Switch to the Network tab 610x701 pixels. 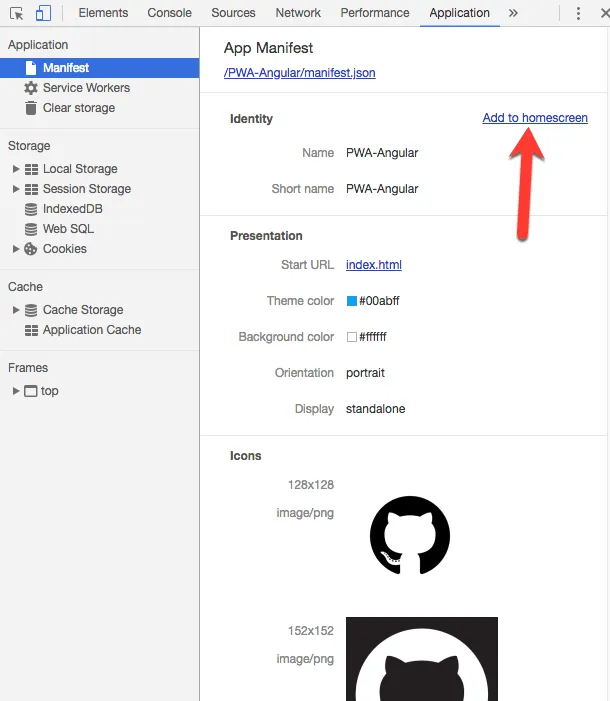point(298,13)
